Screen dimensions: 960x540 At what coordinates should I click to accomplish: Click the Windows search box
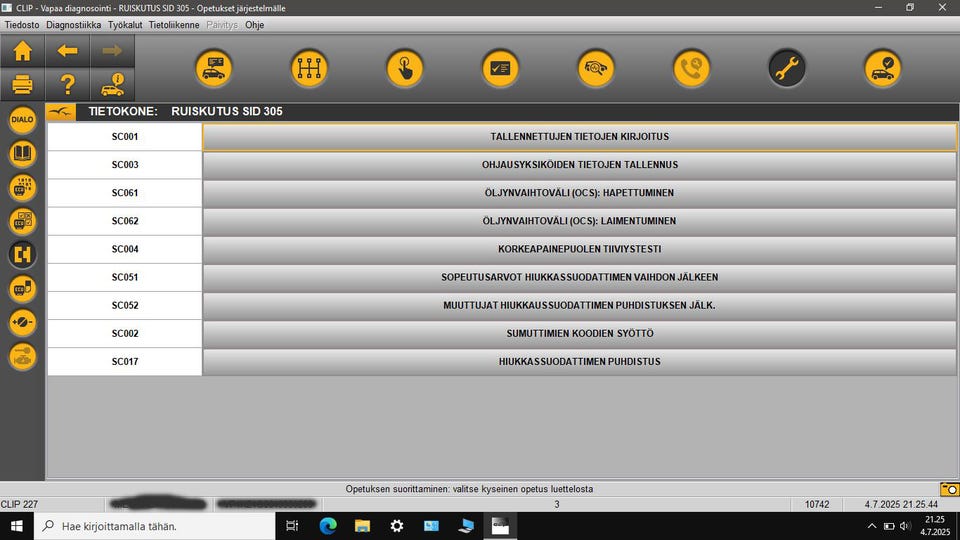click(154, 526)
